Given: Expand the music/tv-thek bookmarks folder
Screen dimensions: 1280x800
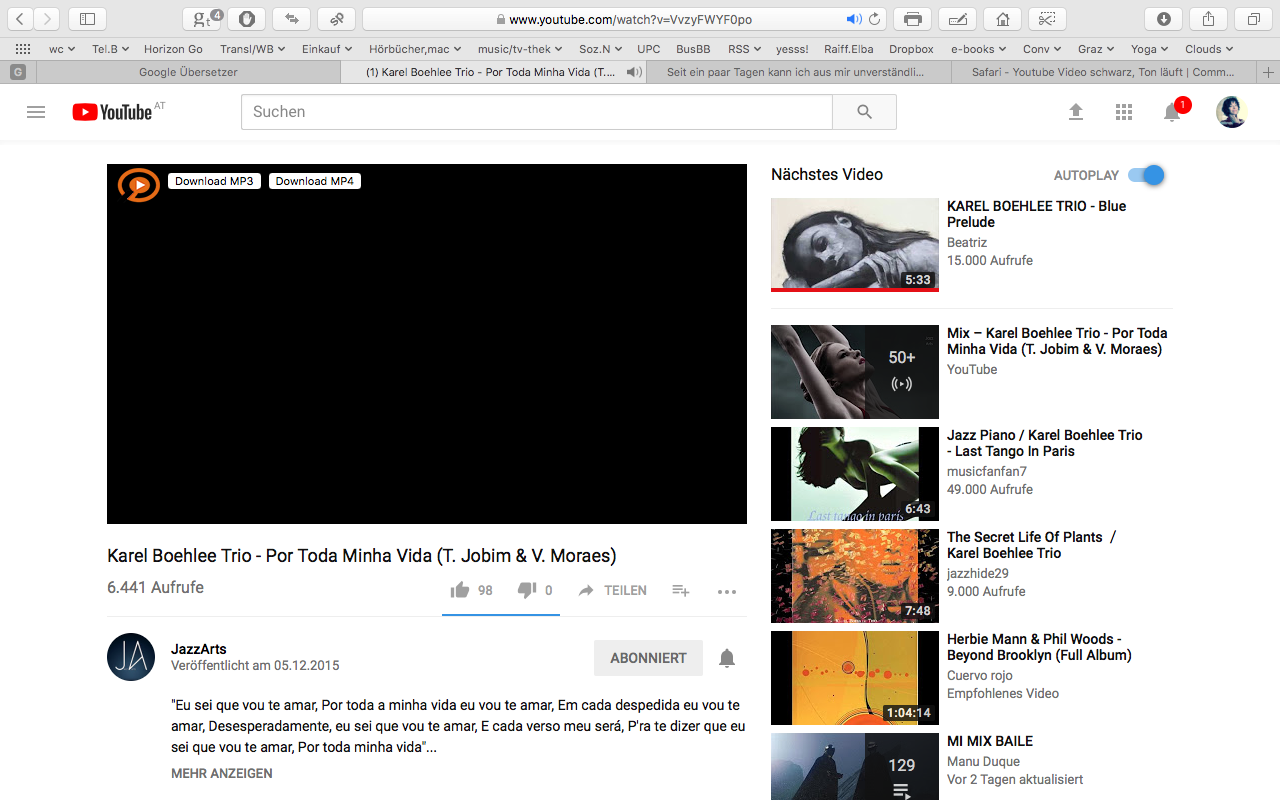Looking at the screenshot, I should point(519,49).
